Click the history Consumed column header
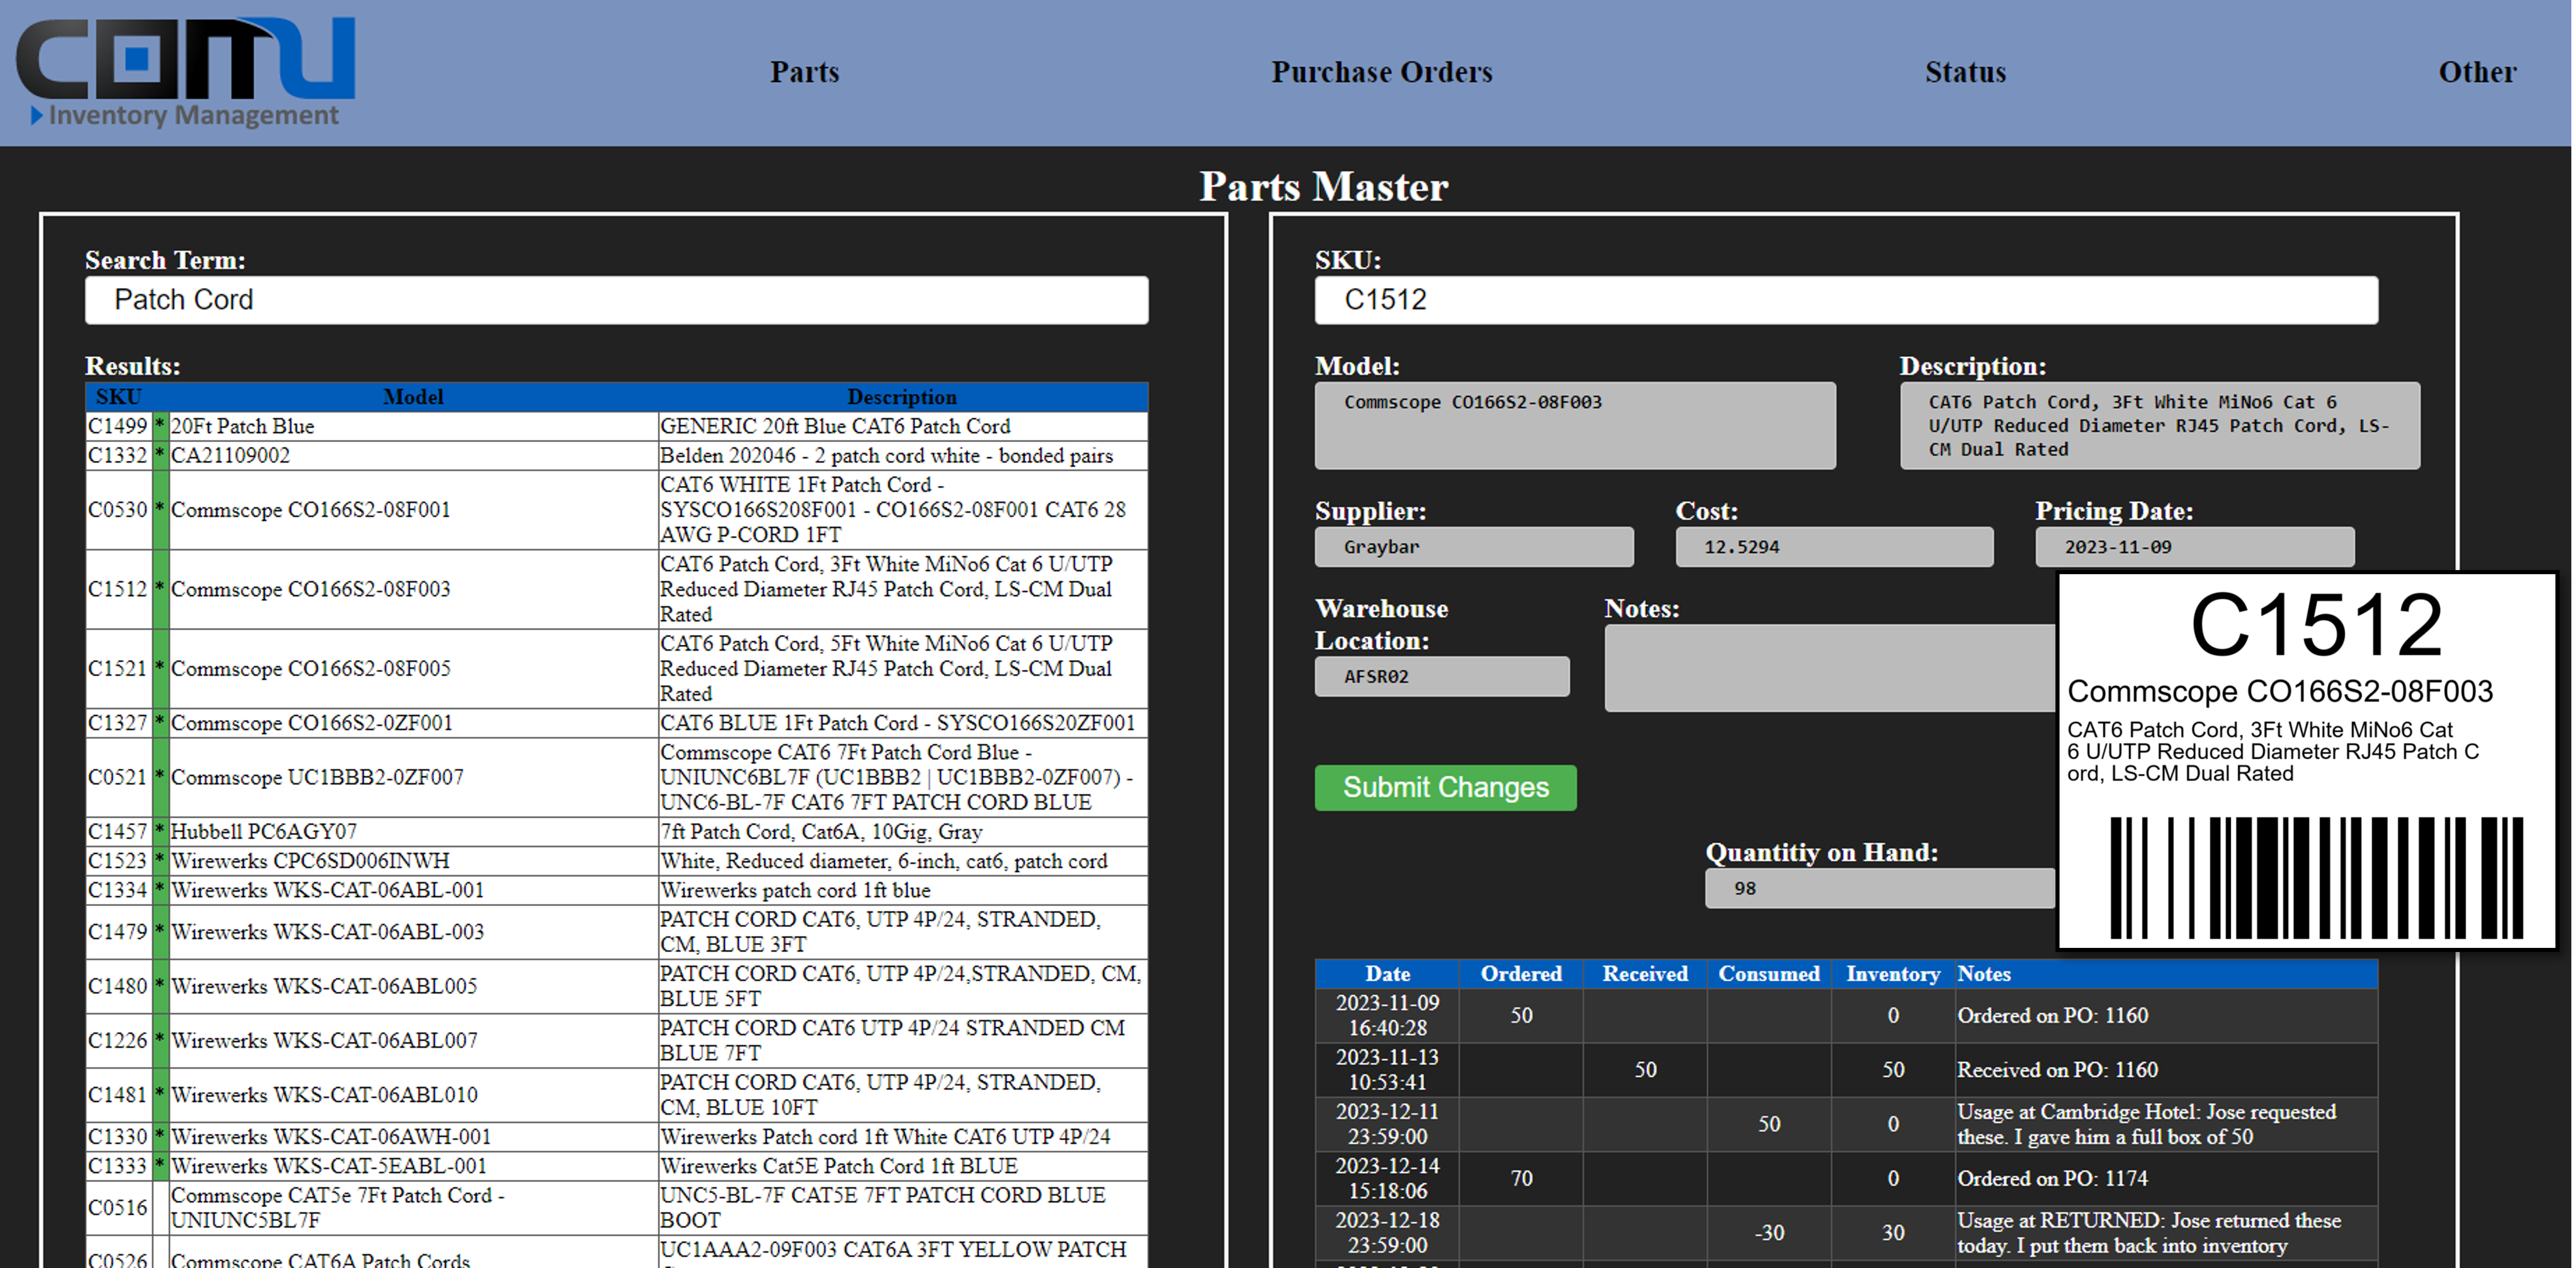Image resolution: width=2576 pixels, height=1268 pixels. click(1769, 974)
